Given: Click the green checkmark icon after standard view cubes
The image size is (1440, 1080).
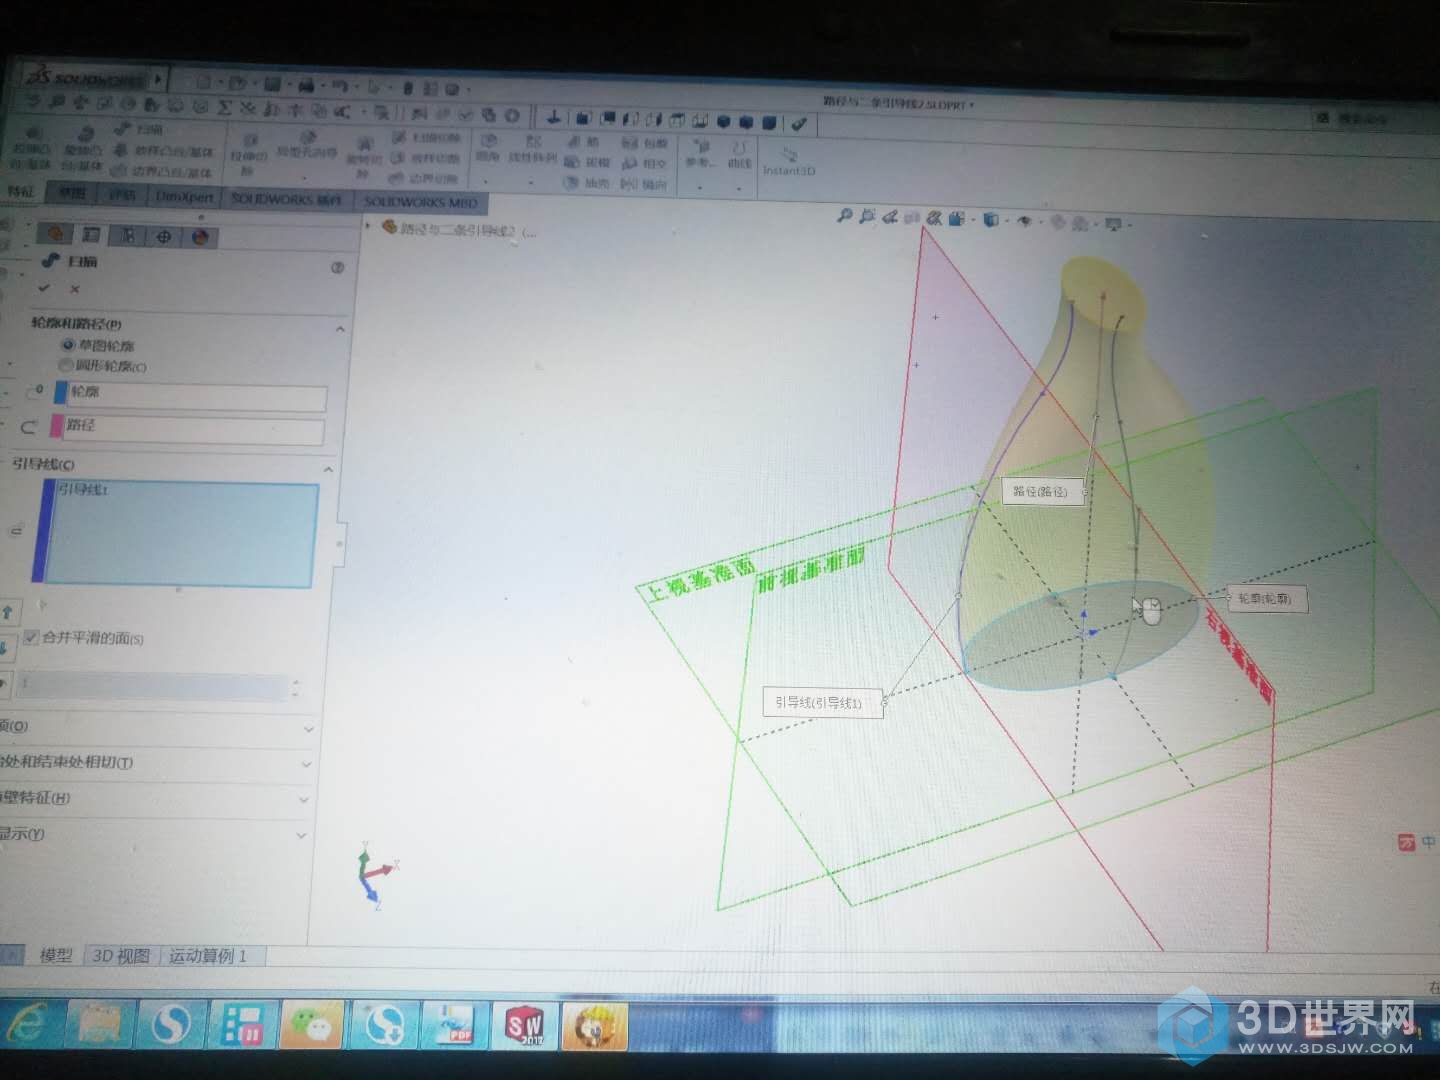Looking at the screenshot, I should click(x=798, y=124).
